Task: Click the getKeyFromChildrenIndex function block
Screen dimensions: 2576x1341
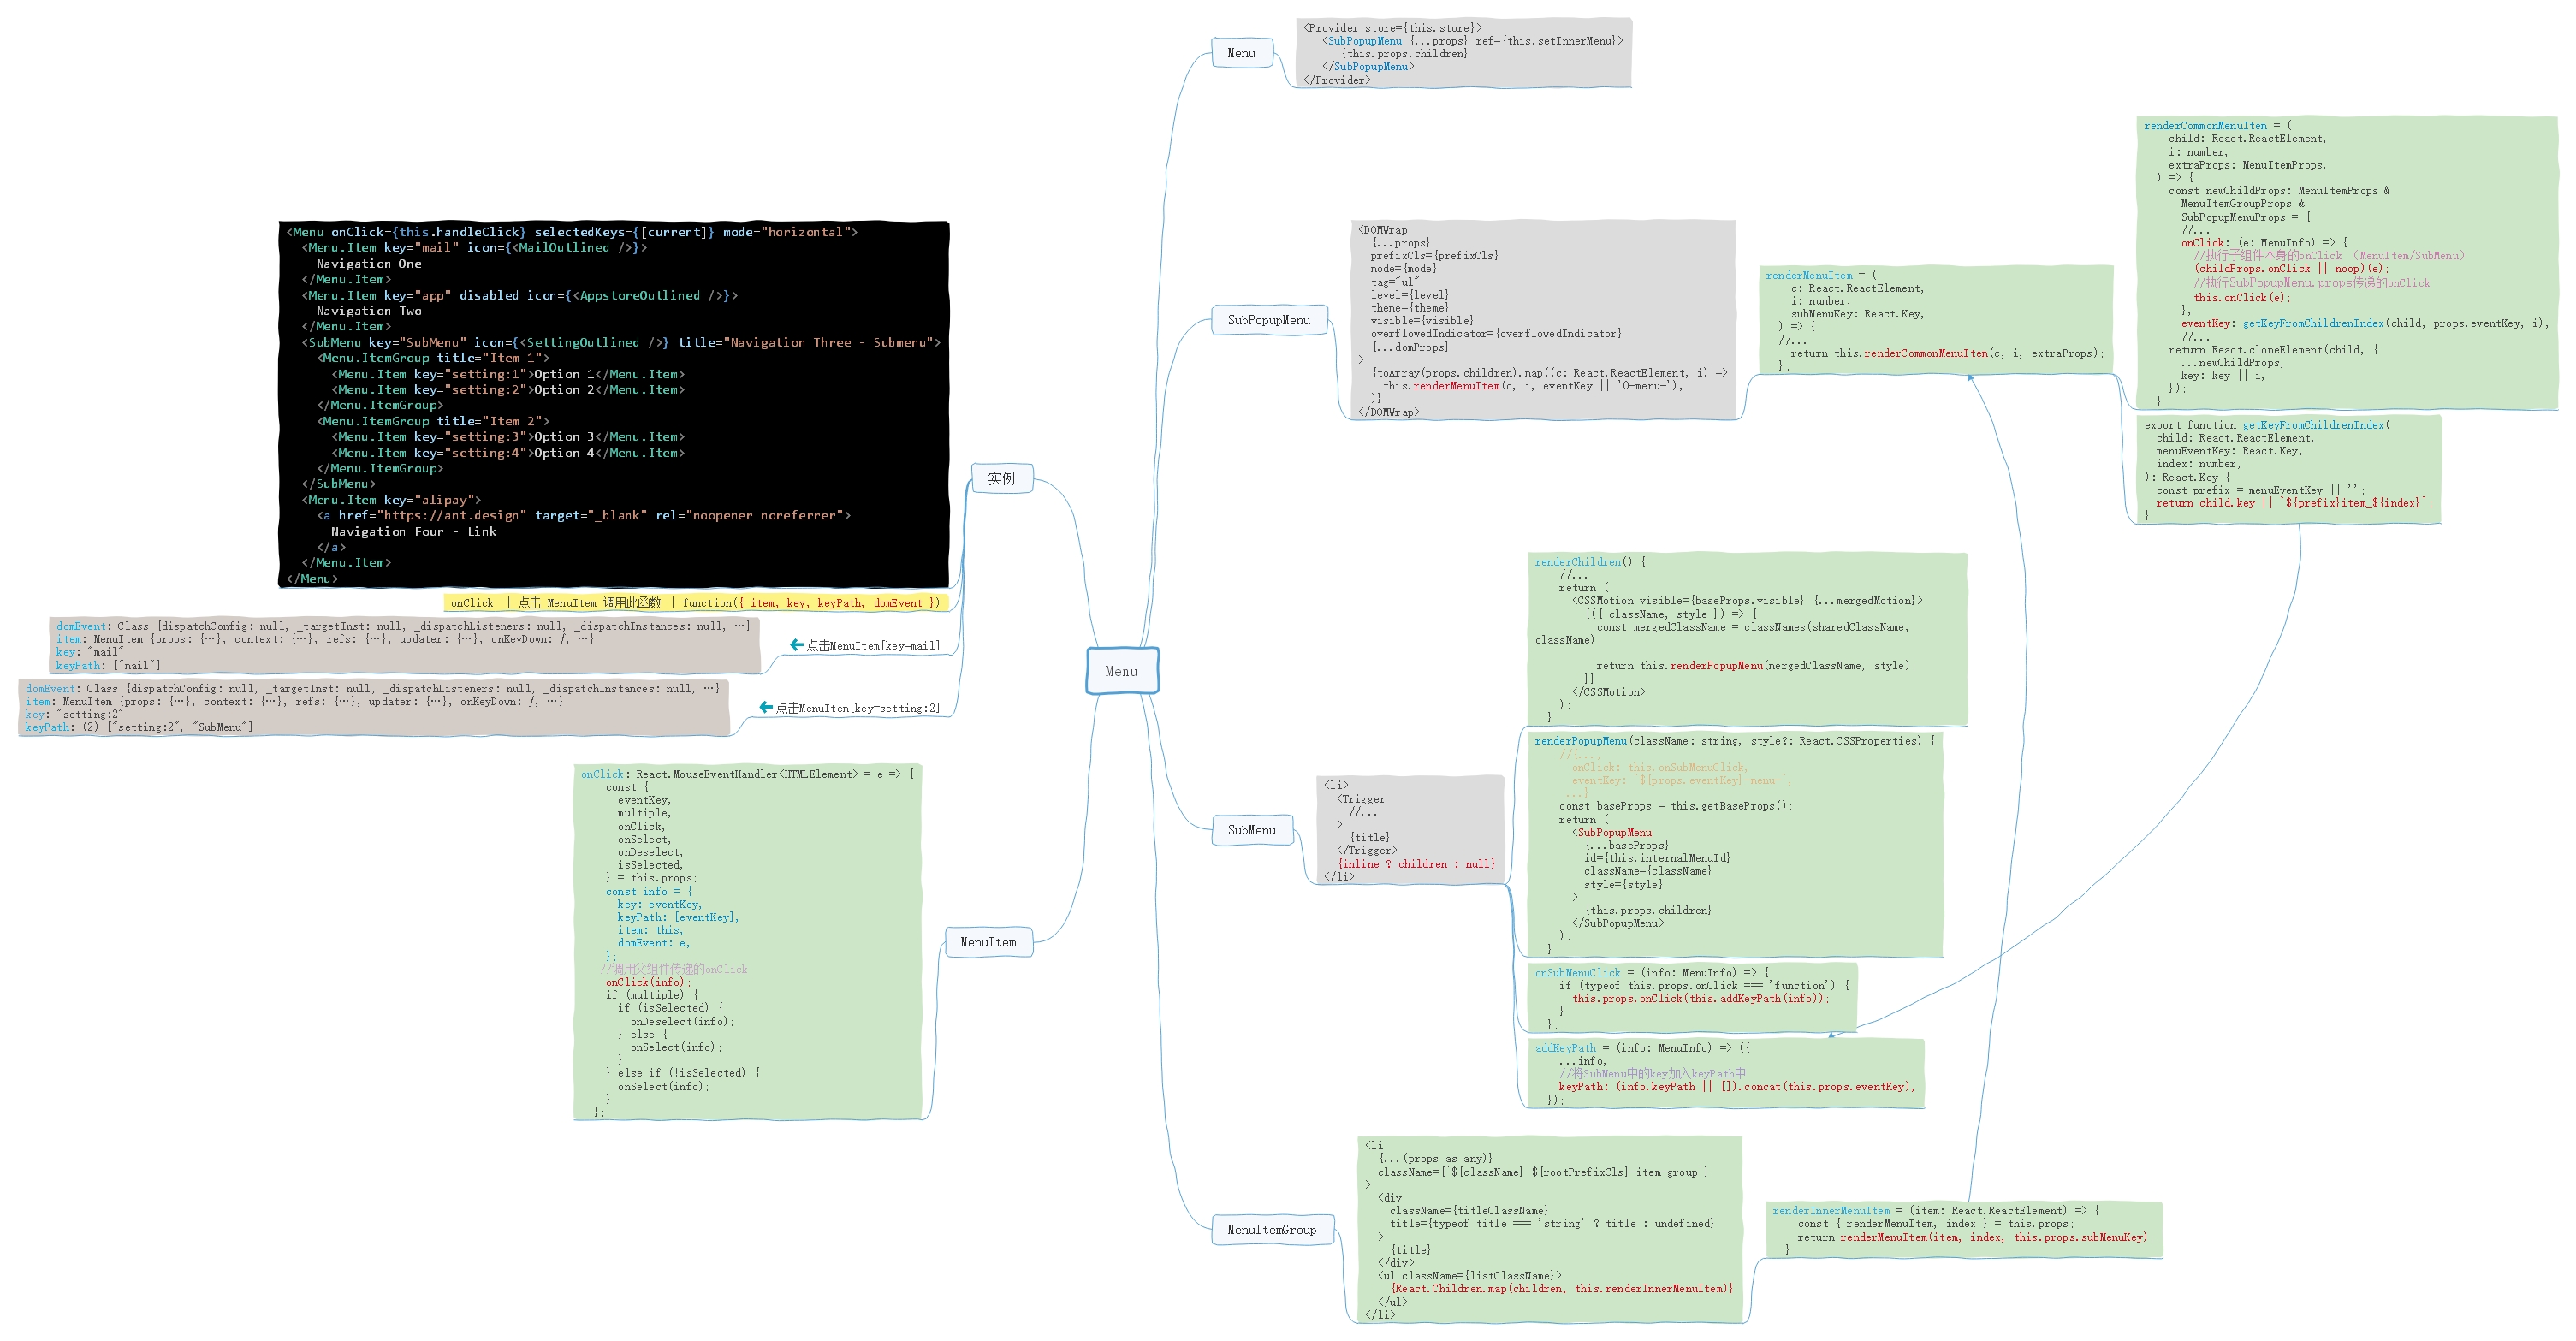Action: click(2290, 469)
